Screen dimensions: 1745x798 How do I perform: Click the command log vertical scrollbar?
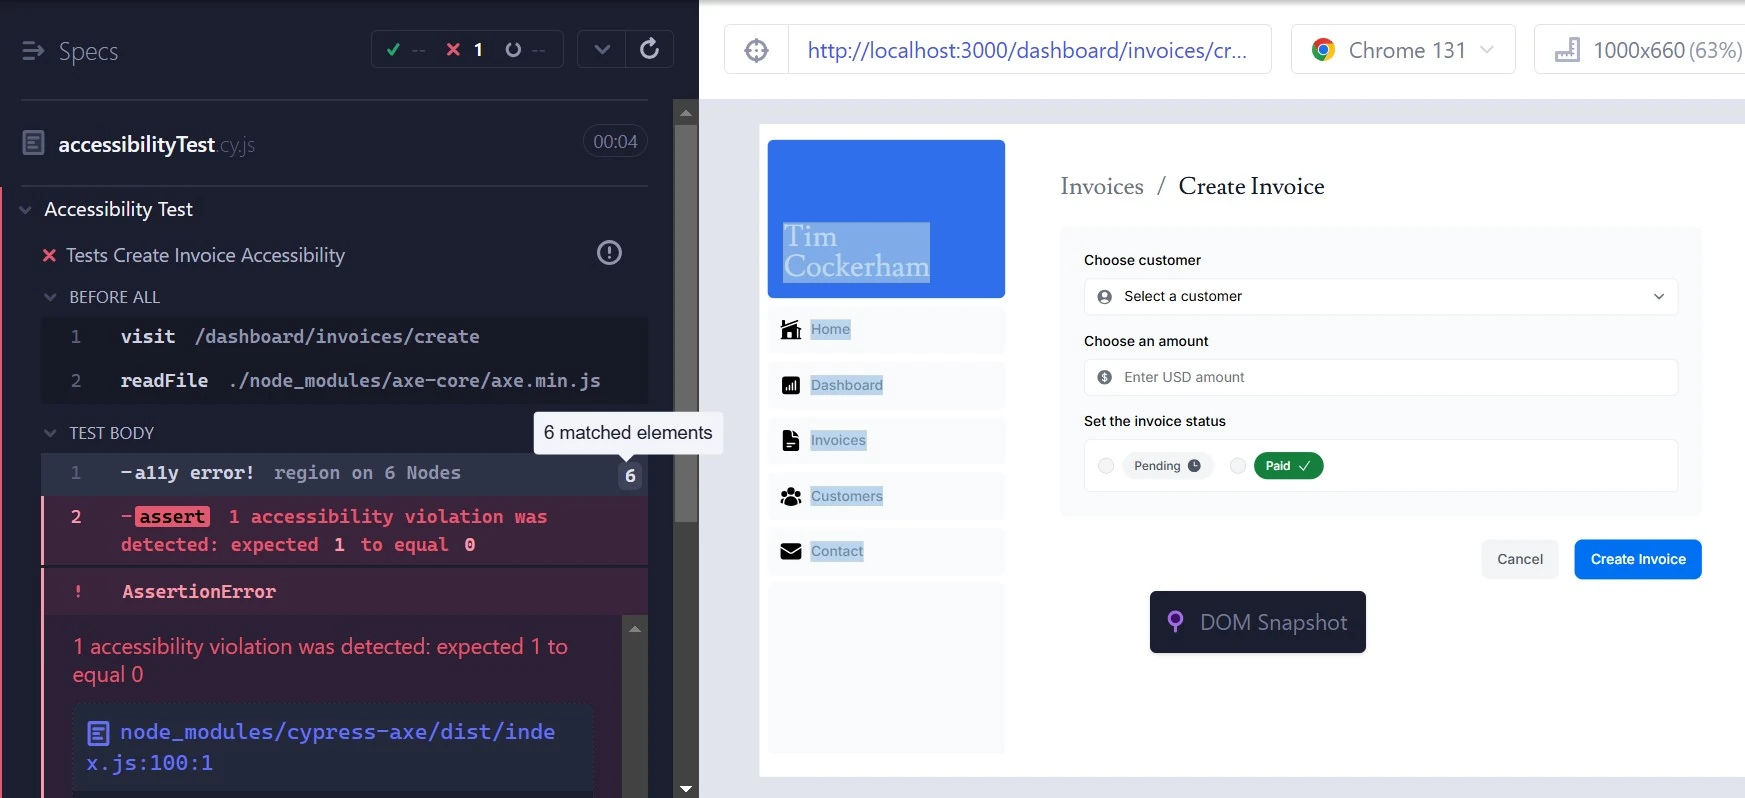tap(686, 320)
